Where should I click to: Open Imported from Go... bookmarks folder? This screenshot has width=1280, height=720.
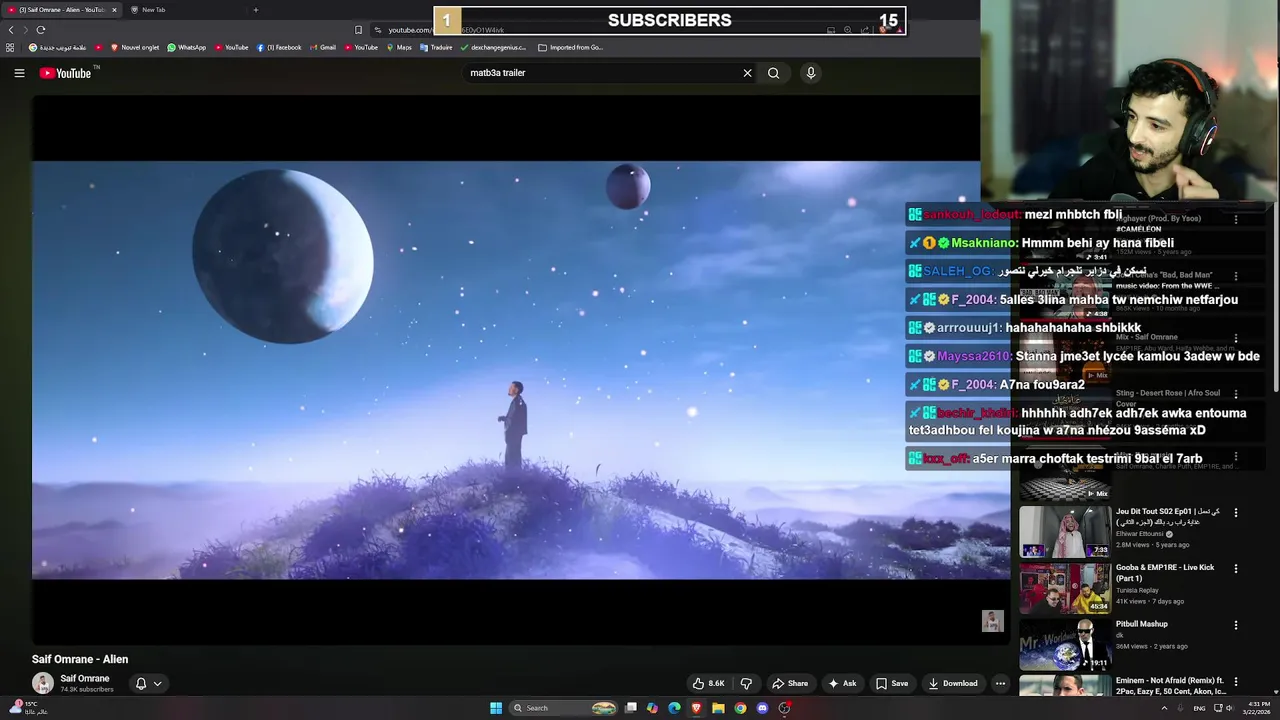pos(570,47)
